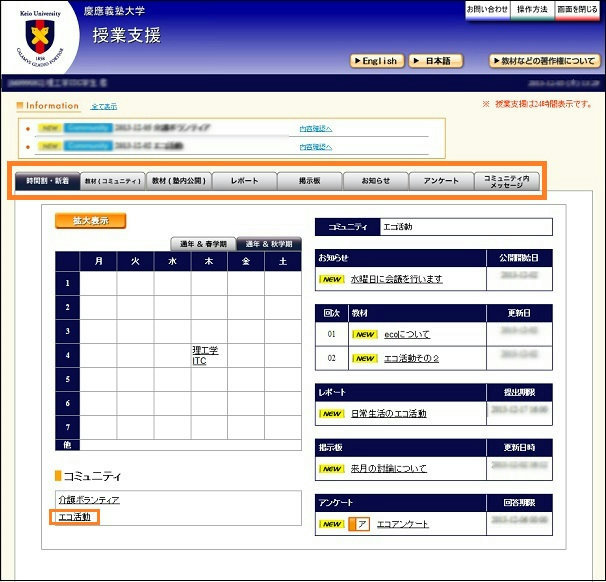Switch to the レポート tab
The width and height of the screenshot is (606, 582).
[x=244, y=181]
